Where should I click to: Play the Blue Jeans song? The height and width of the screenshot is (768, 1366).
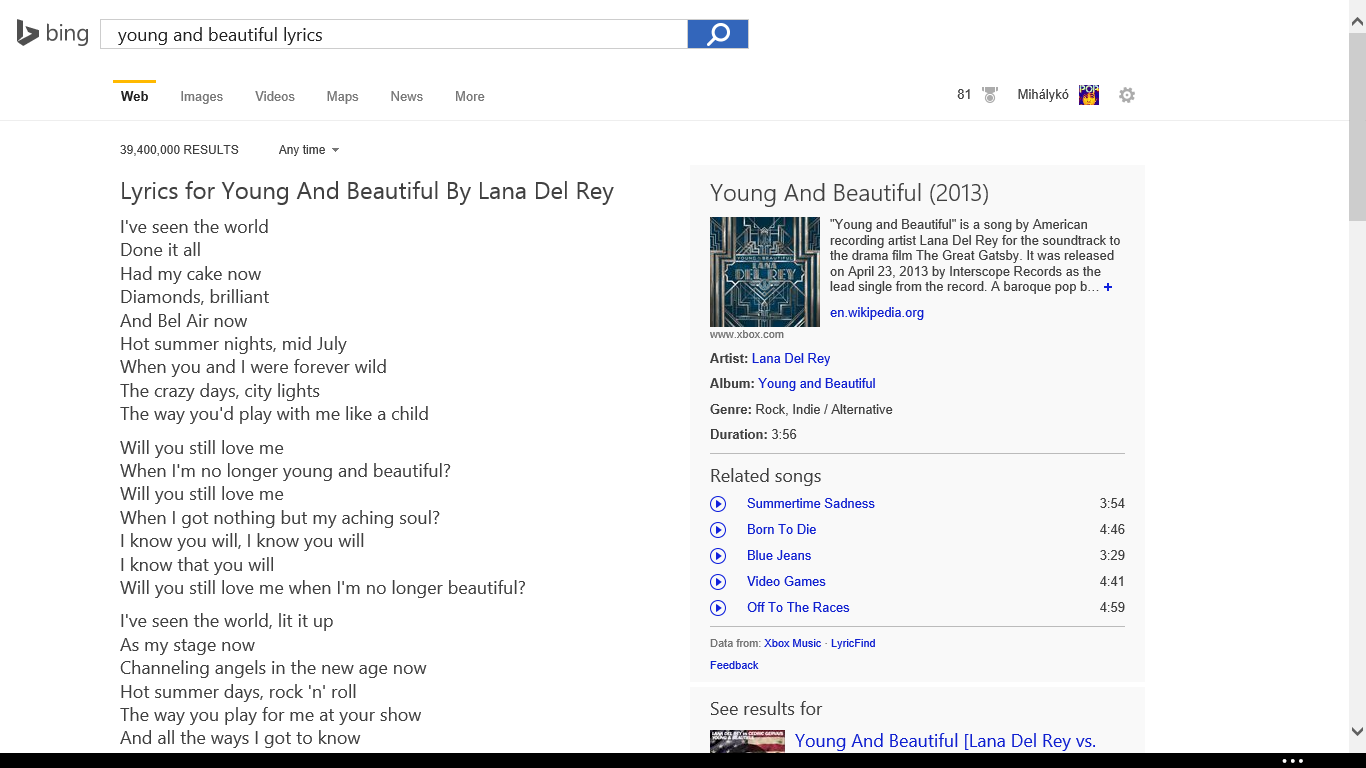[x=718, y=556]
